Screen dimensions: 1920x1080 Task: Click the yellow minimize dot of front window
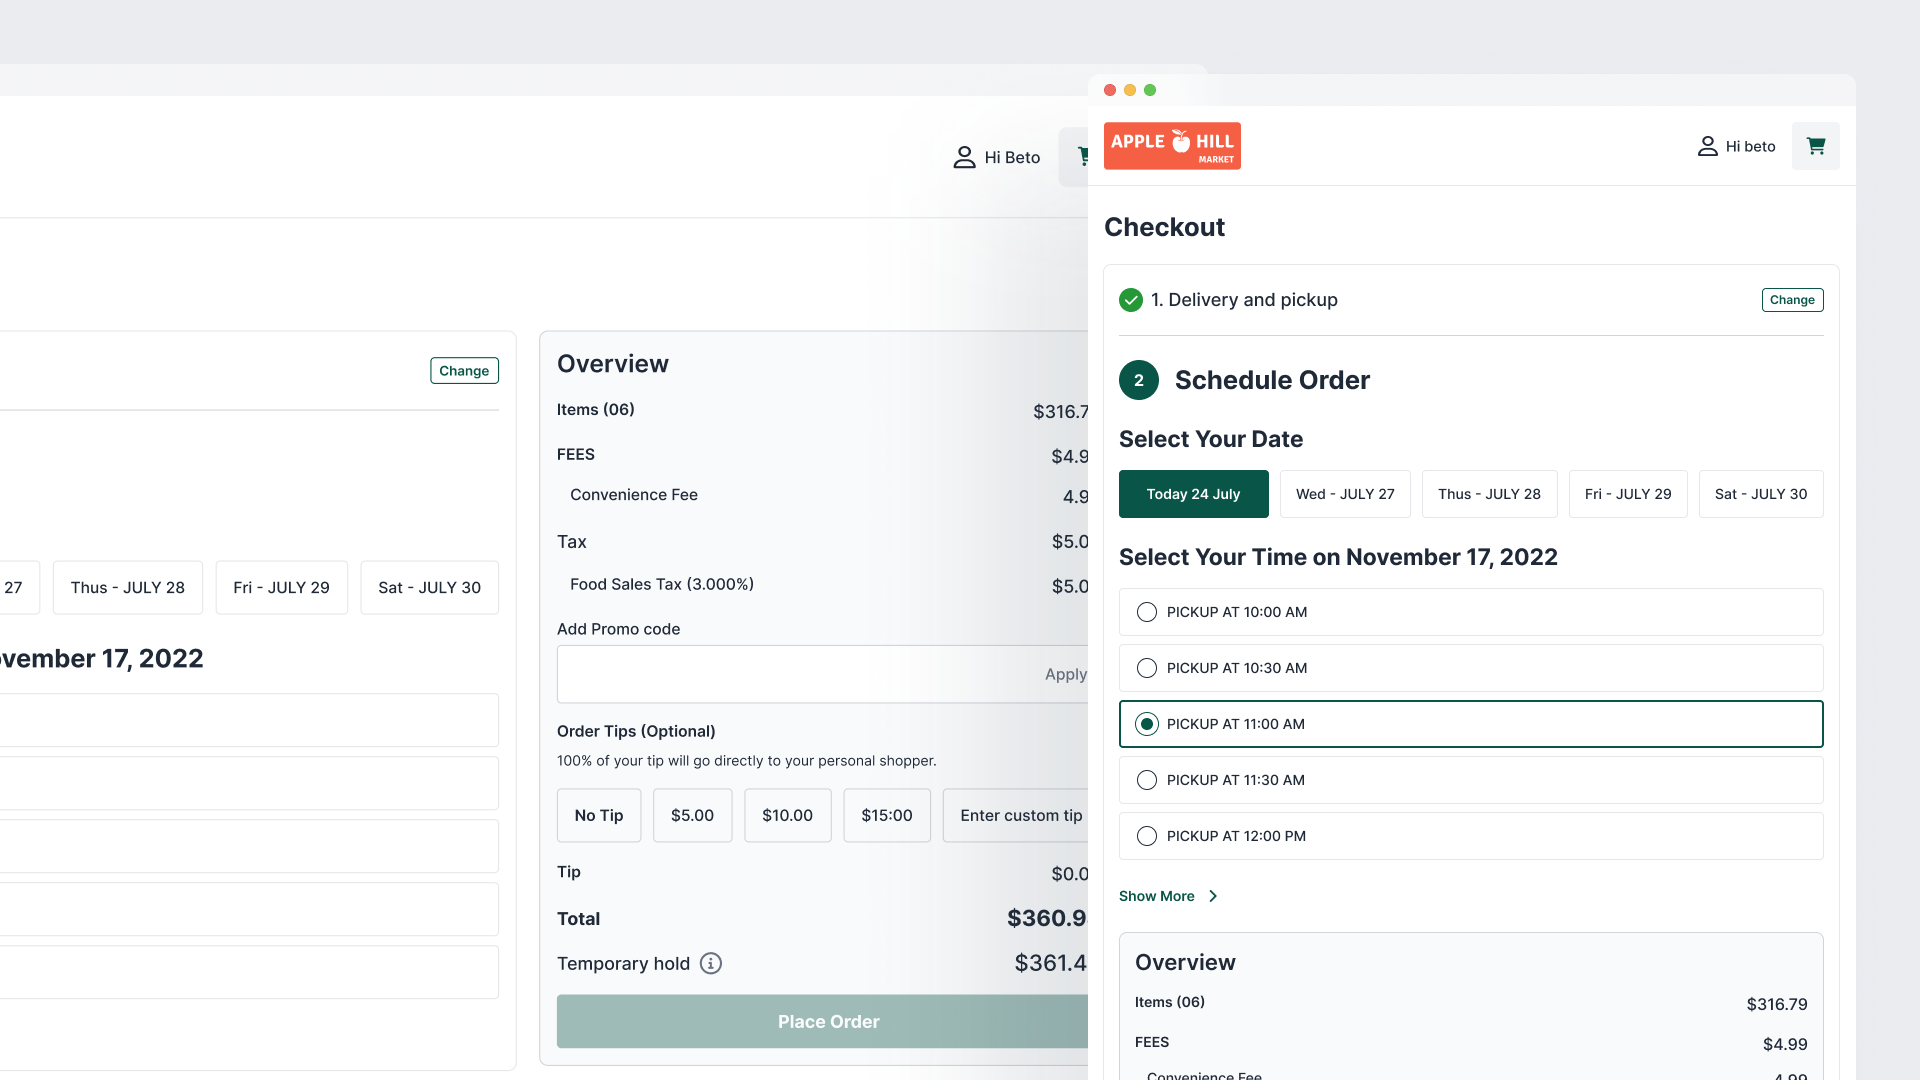point(1130,90)
